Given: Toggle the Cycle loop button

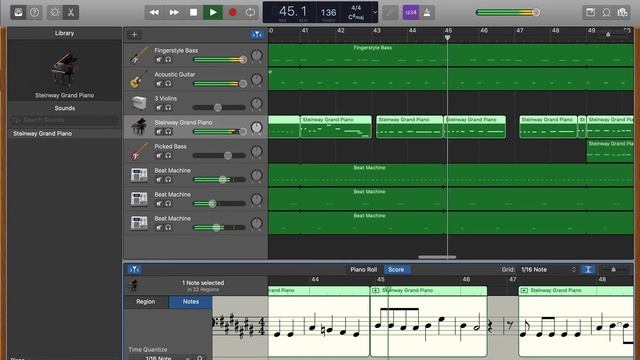Looking at the screenshot, I should click(x=250, y=12).
